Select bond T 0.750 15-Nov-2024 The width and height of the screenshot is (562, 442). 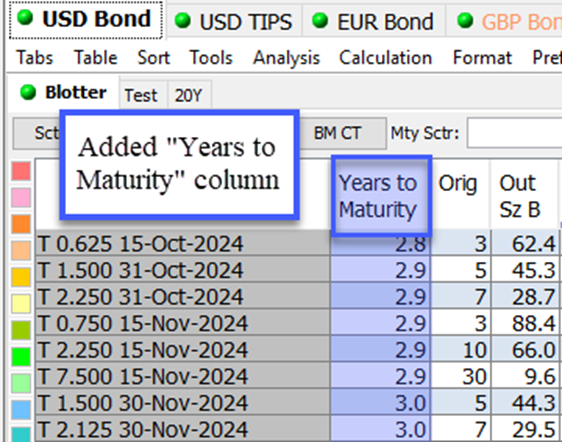(183, 323)
